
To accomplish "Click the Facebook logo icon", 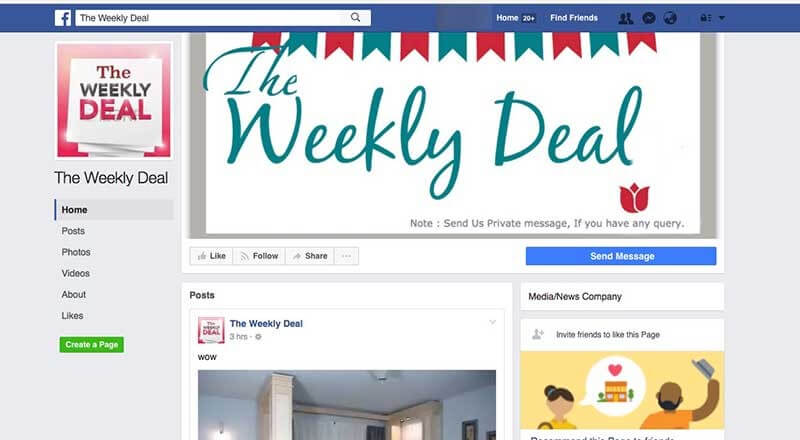I will pyautogui.click(x=63, y=18).
